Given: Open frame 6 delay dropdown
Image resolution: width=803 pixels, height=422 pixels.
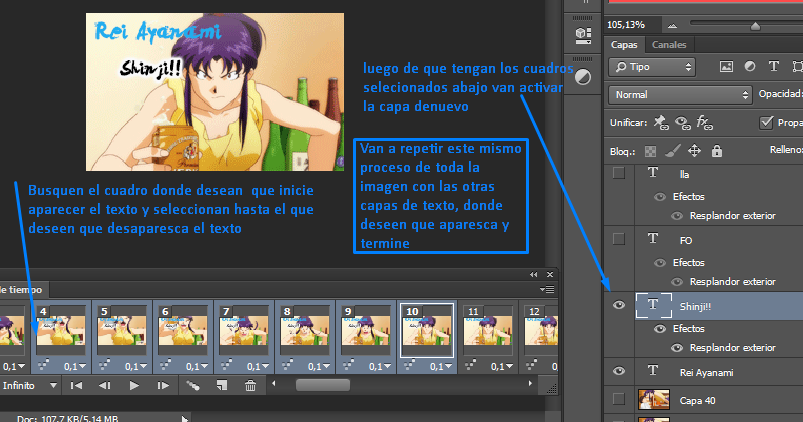Looking at the screenshot, I should [x=197, y=367].
